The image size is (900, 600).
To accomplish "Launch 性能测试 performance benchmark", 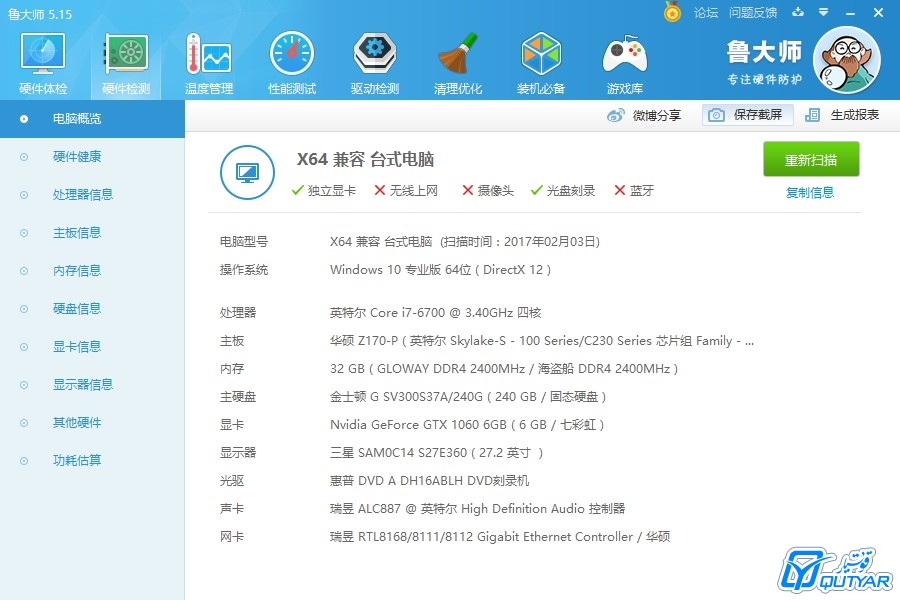I will pyautogui.click(x=292, y=63).
